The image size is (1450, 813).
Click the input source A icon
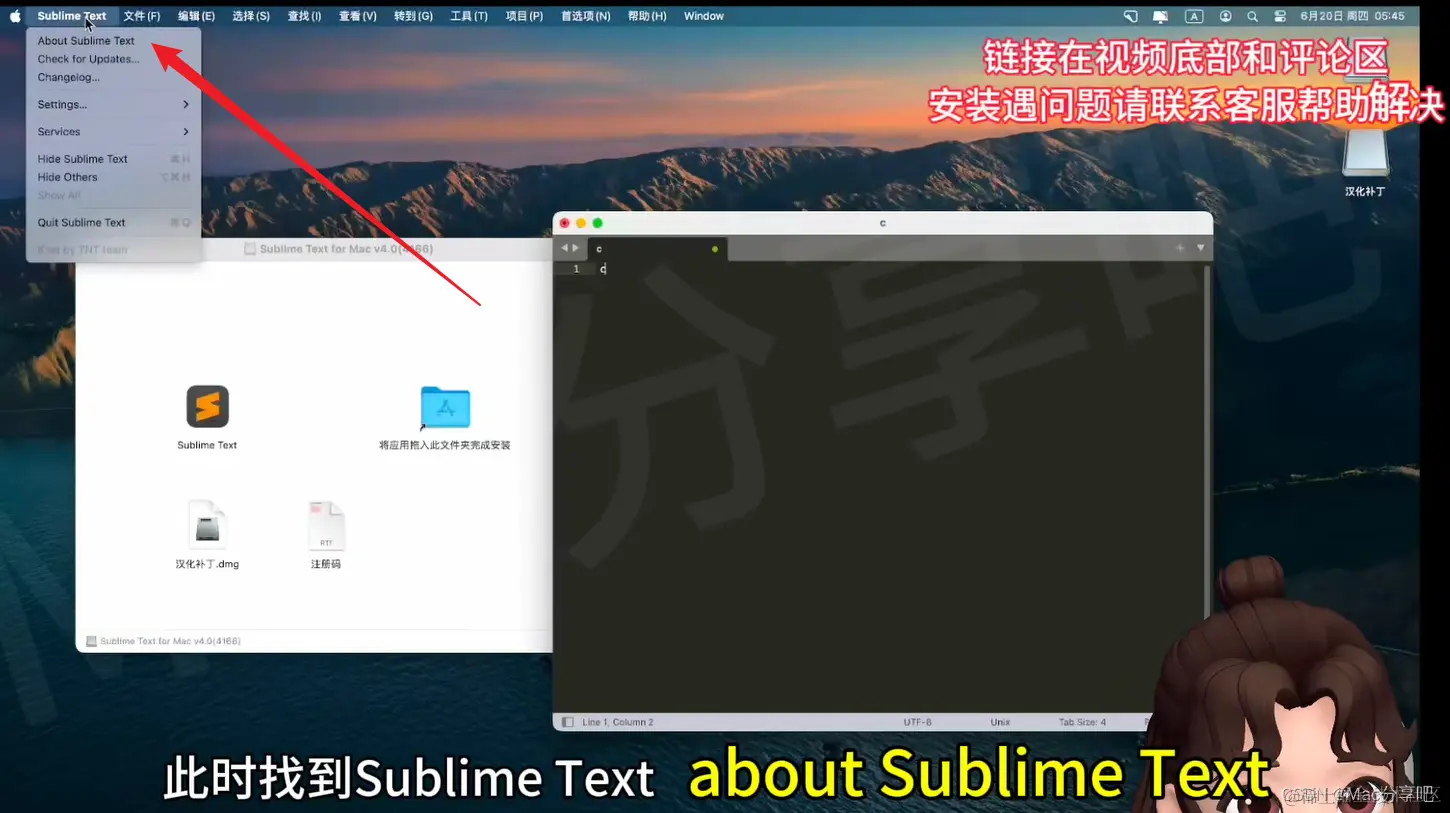coord(1194,16)
